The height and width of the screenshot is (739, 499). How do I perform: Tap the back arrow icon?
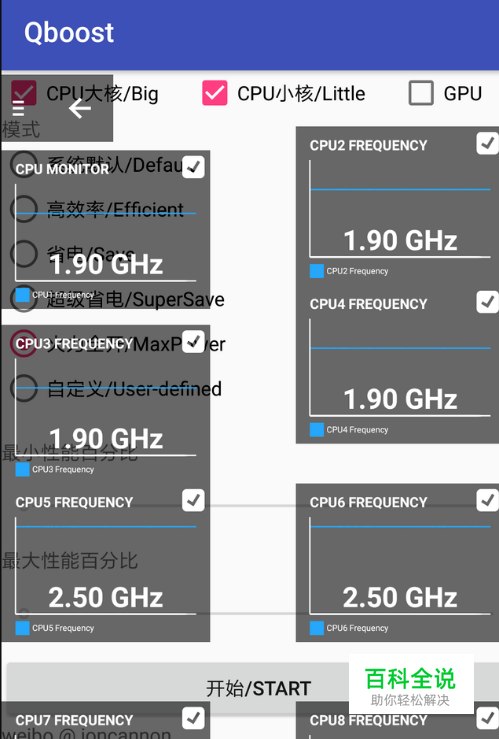[80, 109]
